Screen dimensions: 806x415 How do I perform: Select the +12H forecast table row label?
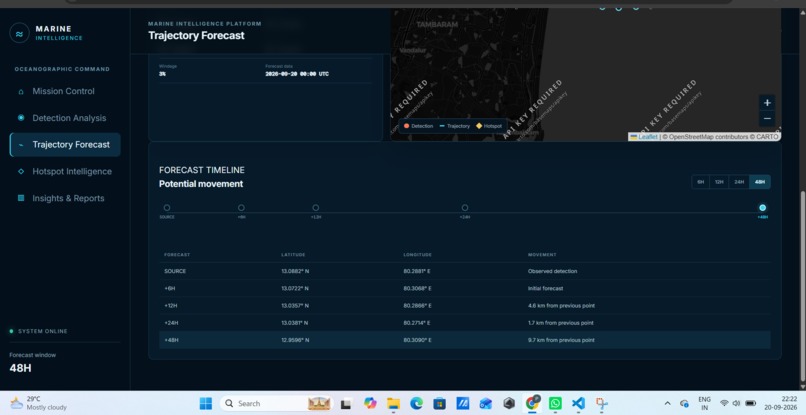171,305
